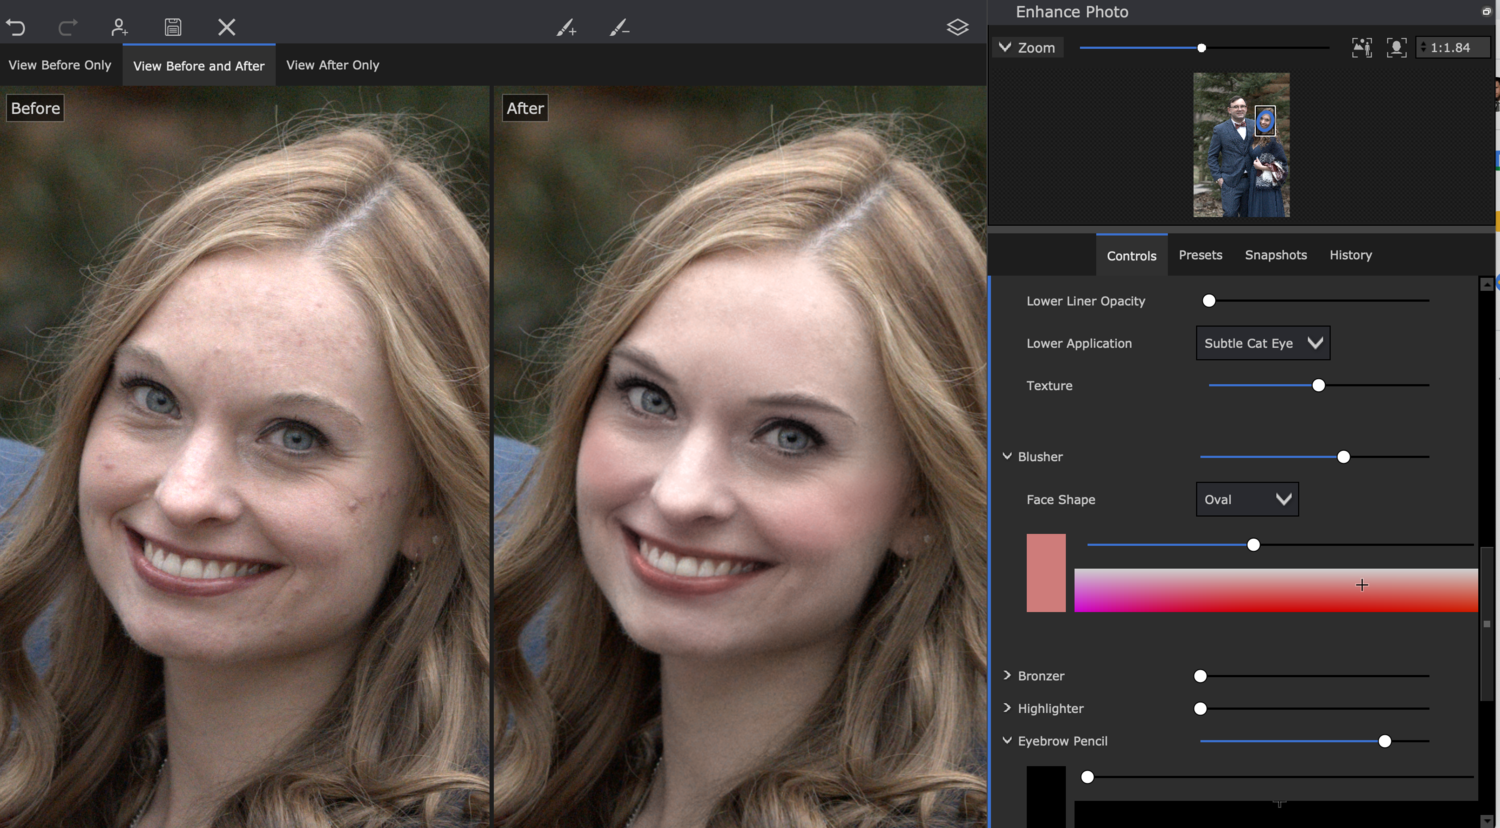1500x828 pixels.
Task: Expand the Highlighter section
Action: click(1007, 708)
